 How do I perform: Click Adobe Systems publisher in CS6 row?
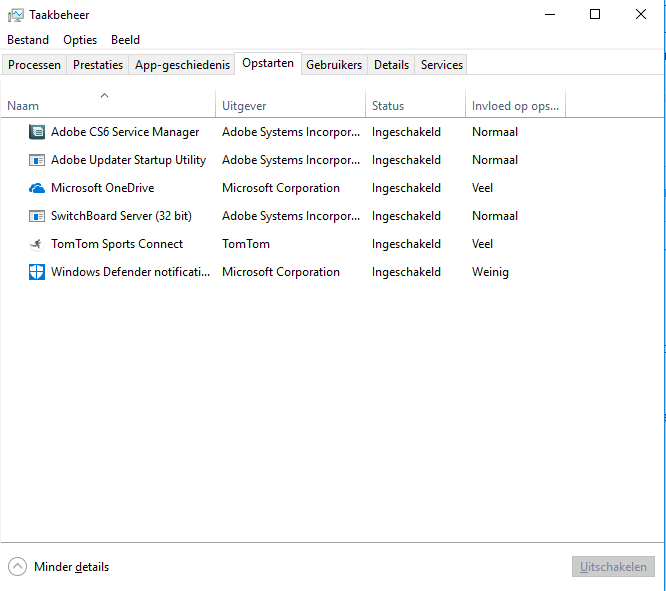click(291, 132)
